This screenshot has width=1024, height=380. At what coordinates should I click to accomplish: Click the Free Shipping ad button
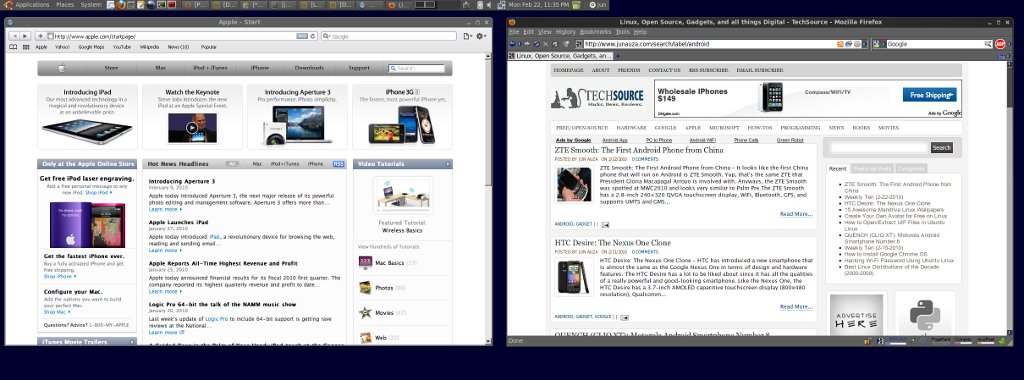[x=929, y=95]
